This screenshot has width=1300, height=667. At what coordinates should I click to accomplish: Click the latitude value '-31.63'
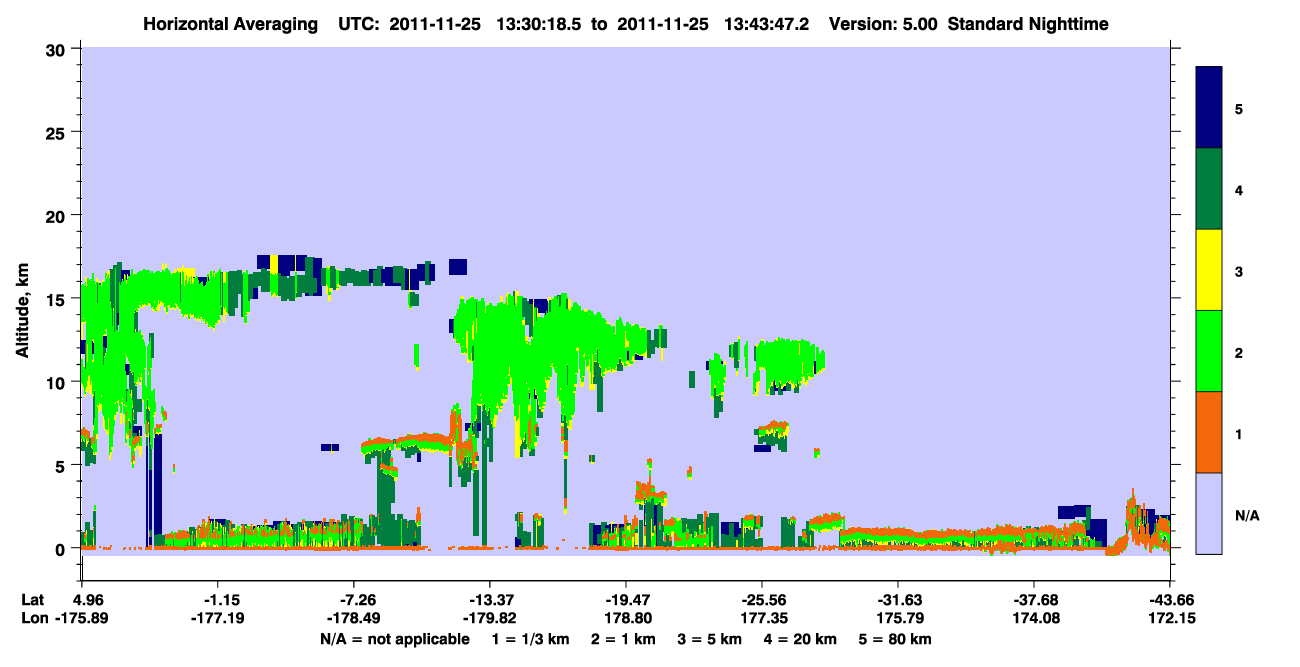pyautogui.click(x=898, y=600)
